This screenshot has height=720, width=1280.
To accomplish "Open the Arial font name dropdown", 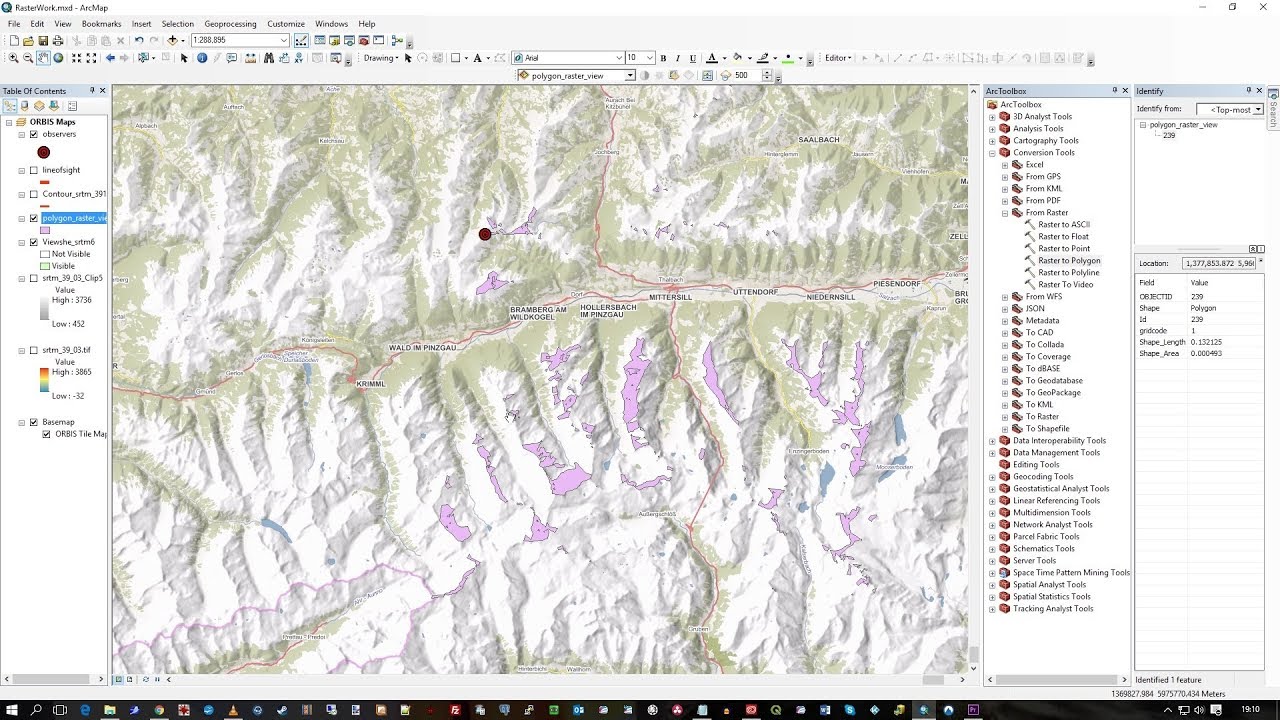I will point(618,58).
